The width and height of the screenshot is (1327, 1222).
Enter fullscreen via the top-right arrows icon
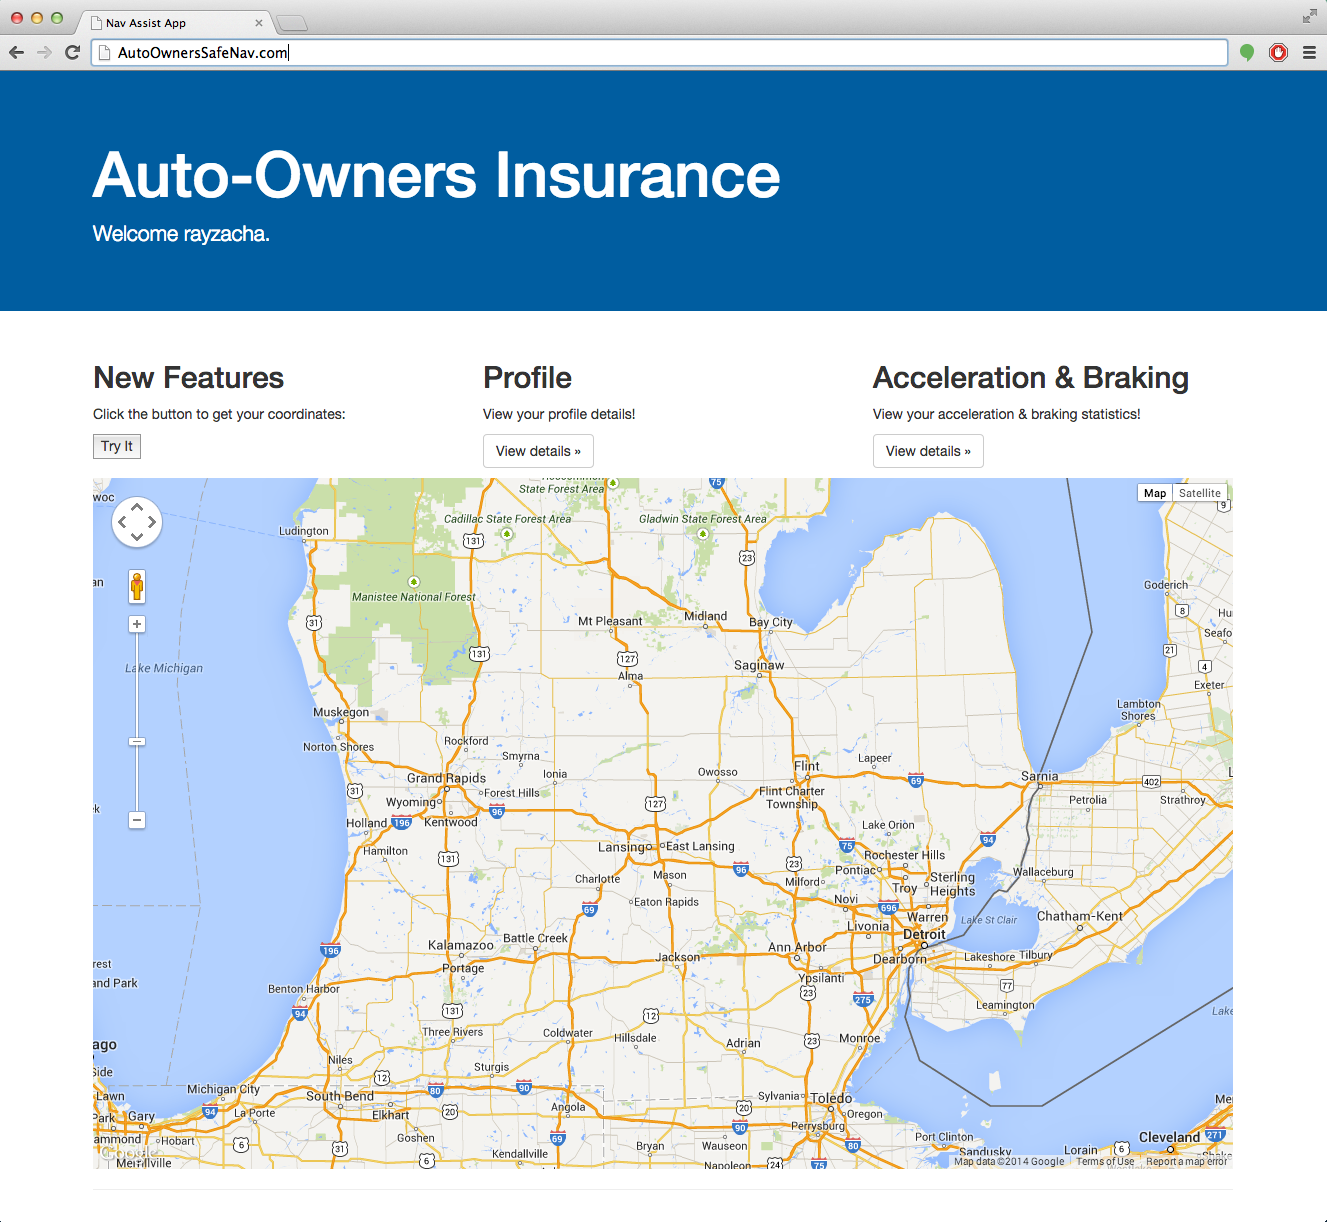pos(1309,16)
